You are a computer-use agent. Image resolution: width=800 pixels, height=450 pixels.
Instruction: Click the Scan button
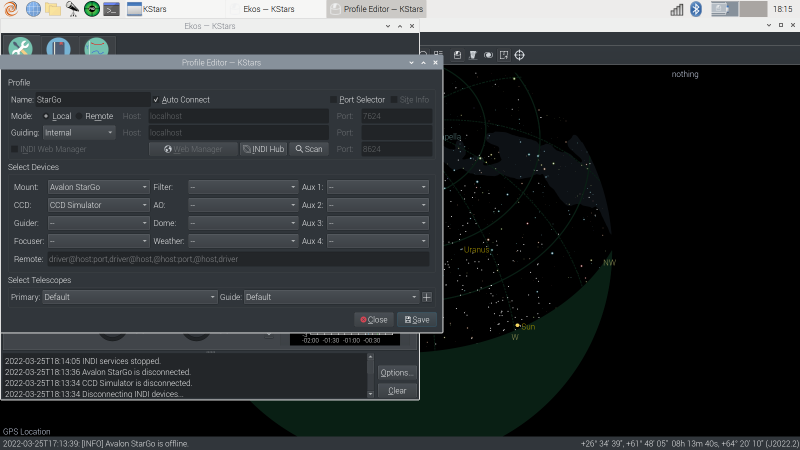point(309,149)
